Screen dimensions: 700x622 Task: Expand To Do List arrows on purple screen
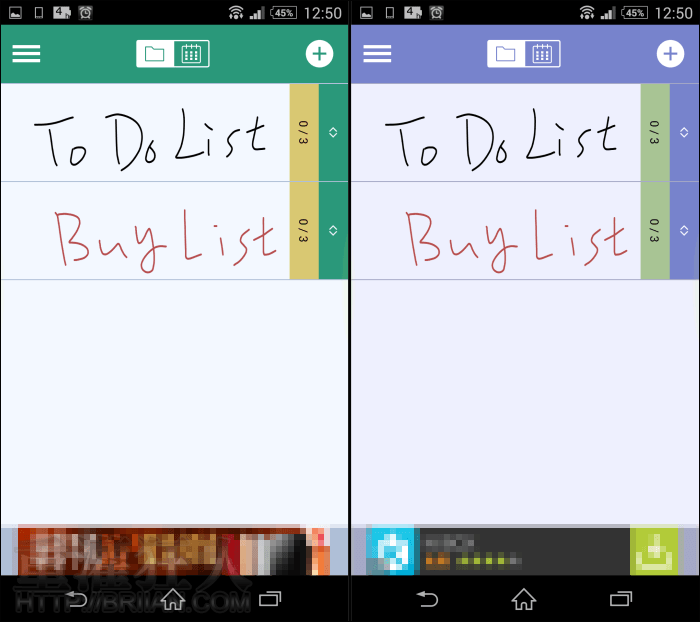(x=684, y=133)
